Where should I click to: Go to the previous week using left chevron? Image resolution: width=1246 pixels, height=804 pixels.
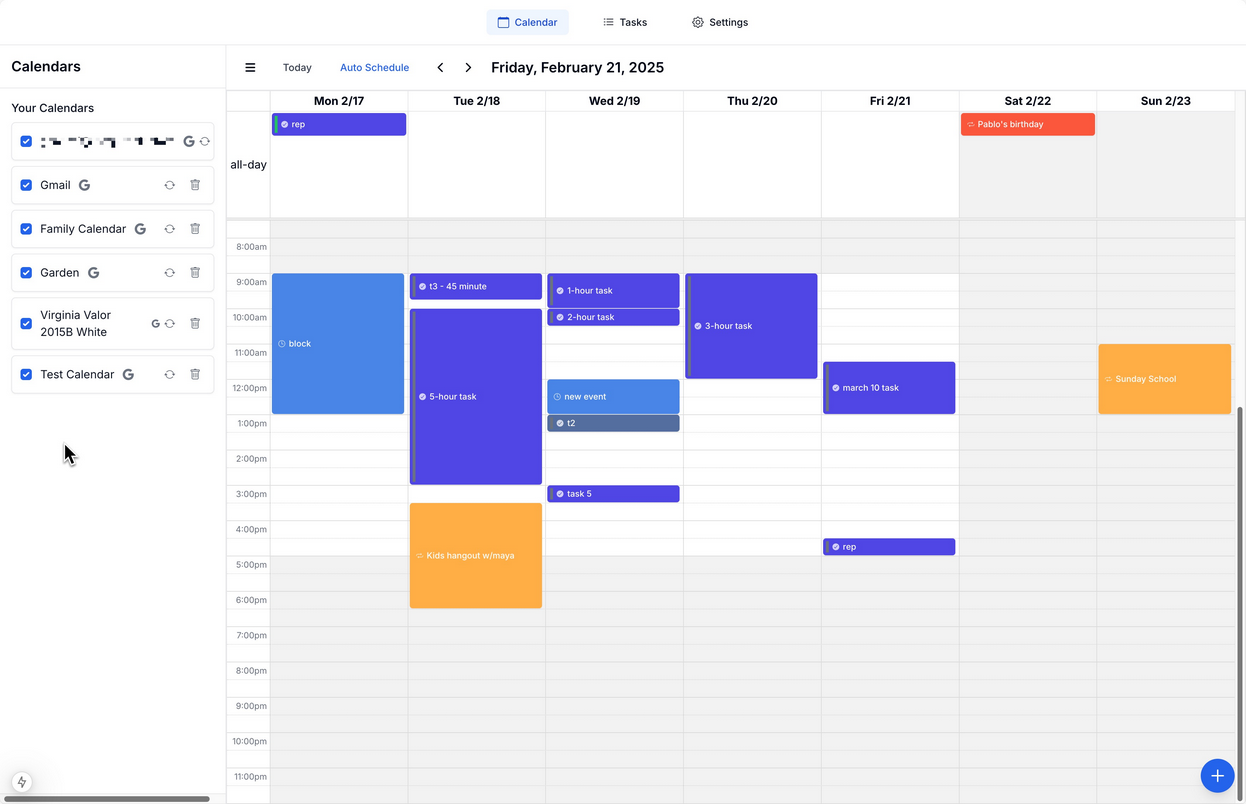click(440, 68)
